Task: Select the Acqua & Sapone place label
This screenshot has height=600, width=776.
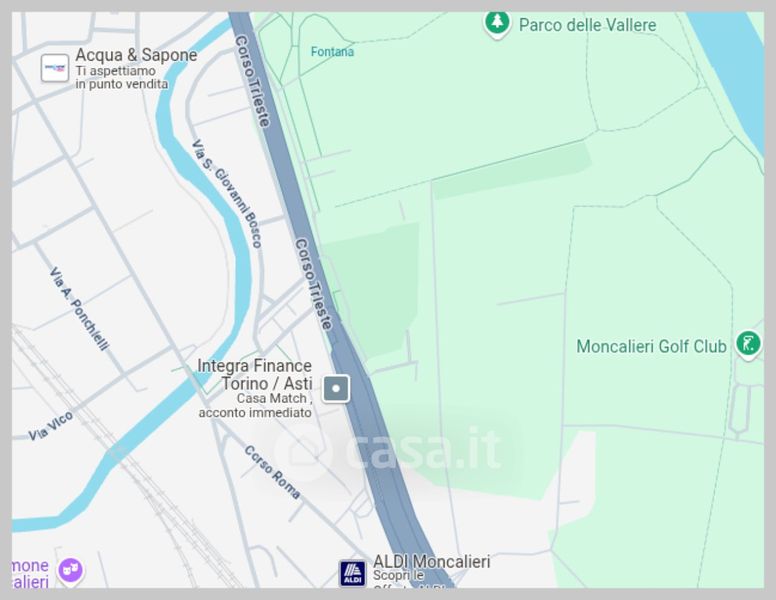Action: 136,55
